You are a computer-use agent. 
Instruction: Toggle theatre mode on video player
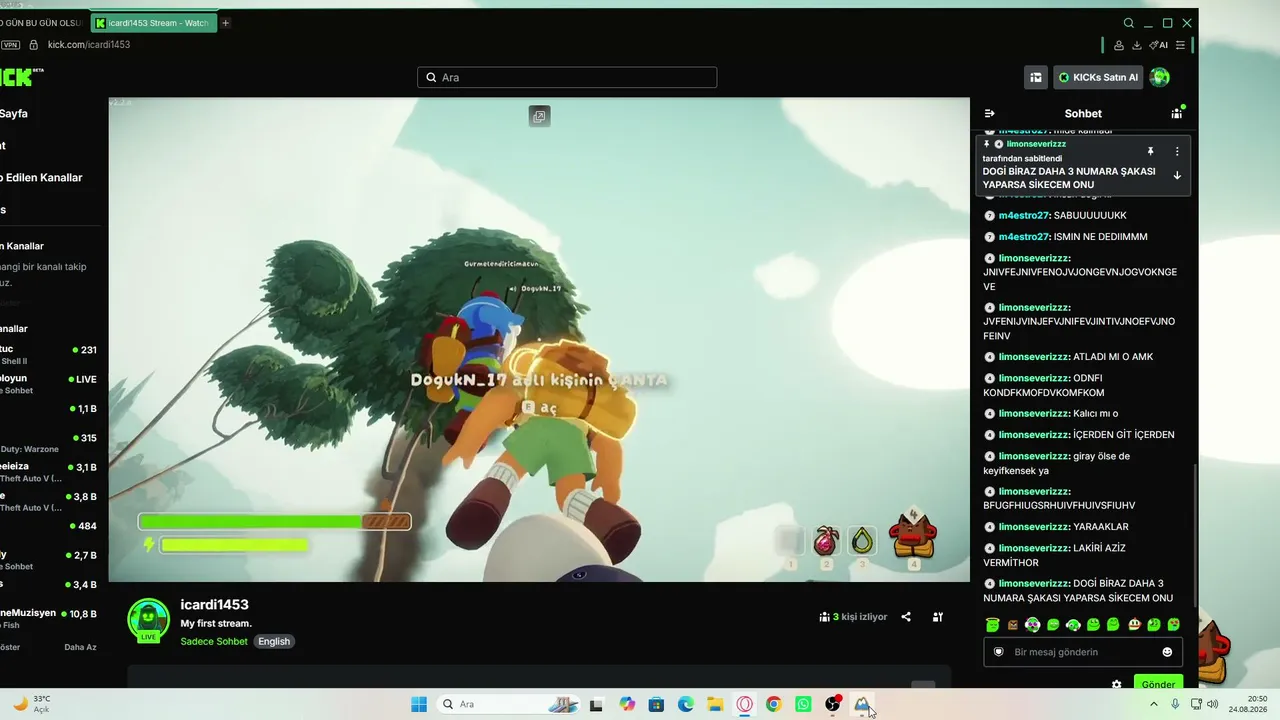539,117
